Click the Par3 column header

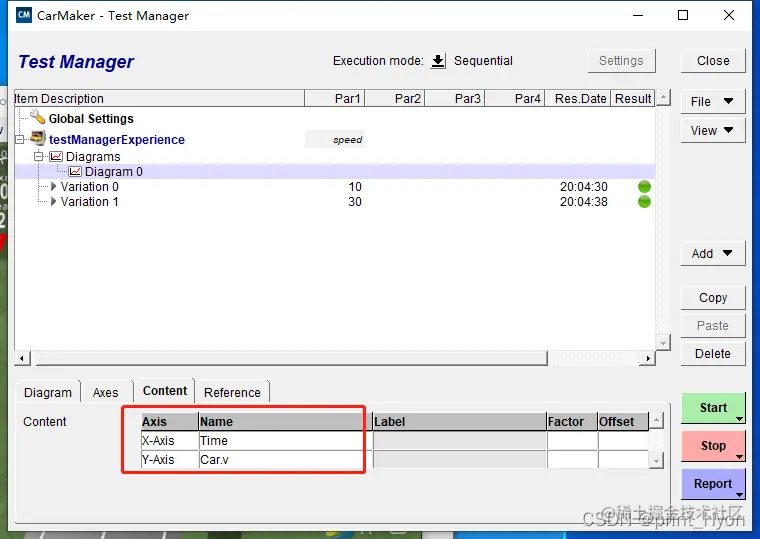click(455, 98)
